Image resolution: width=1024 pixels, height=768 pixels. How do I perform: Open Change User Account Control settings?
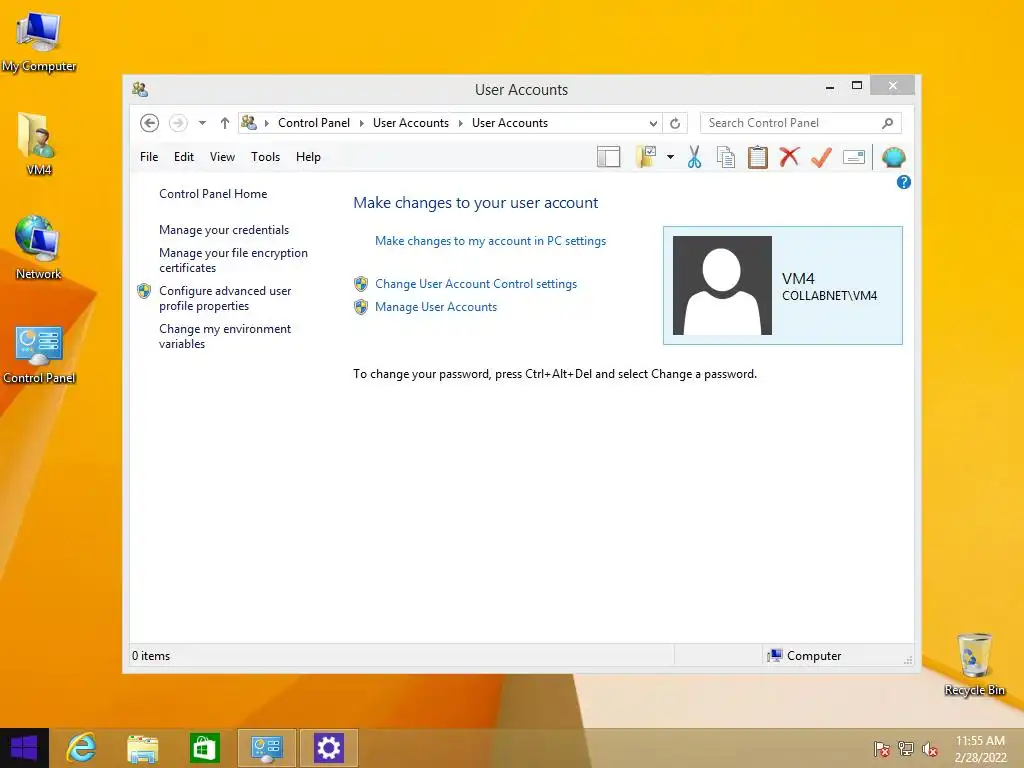tap(476, 284)
